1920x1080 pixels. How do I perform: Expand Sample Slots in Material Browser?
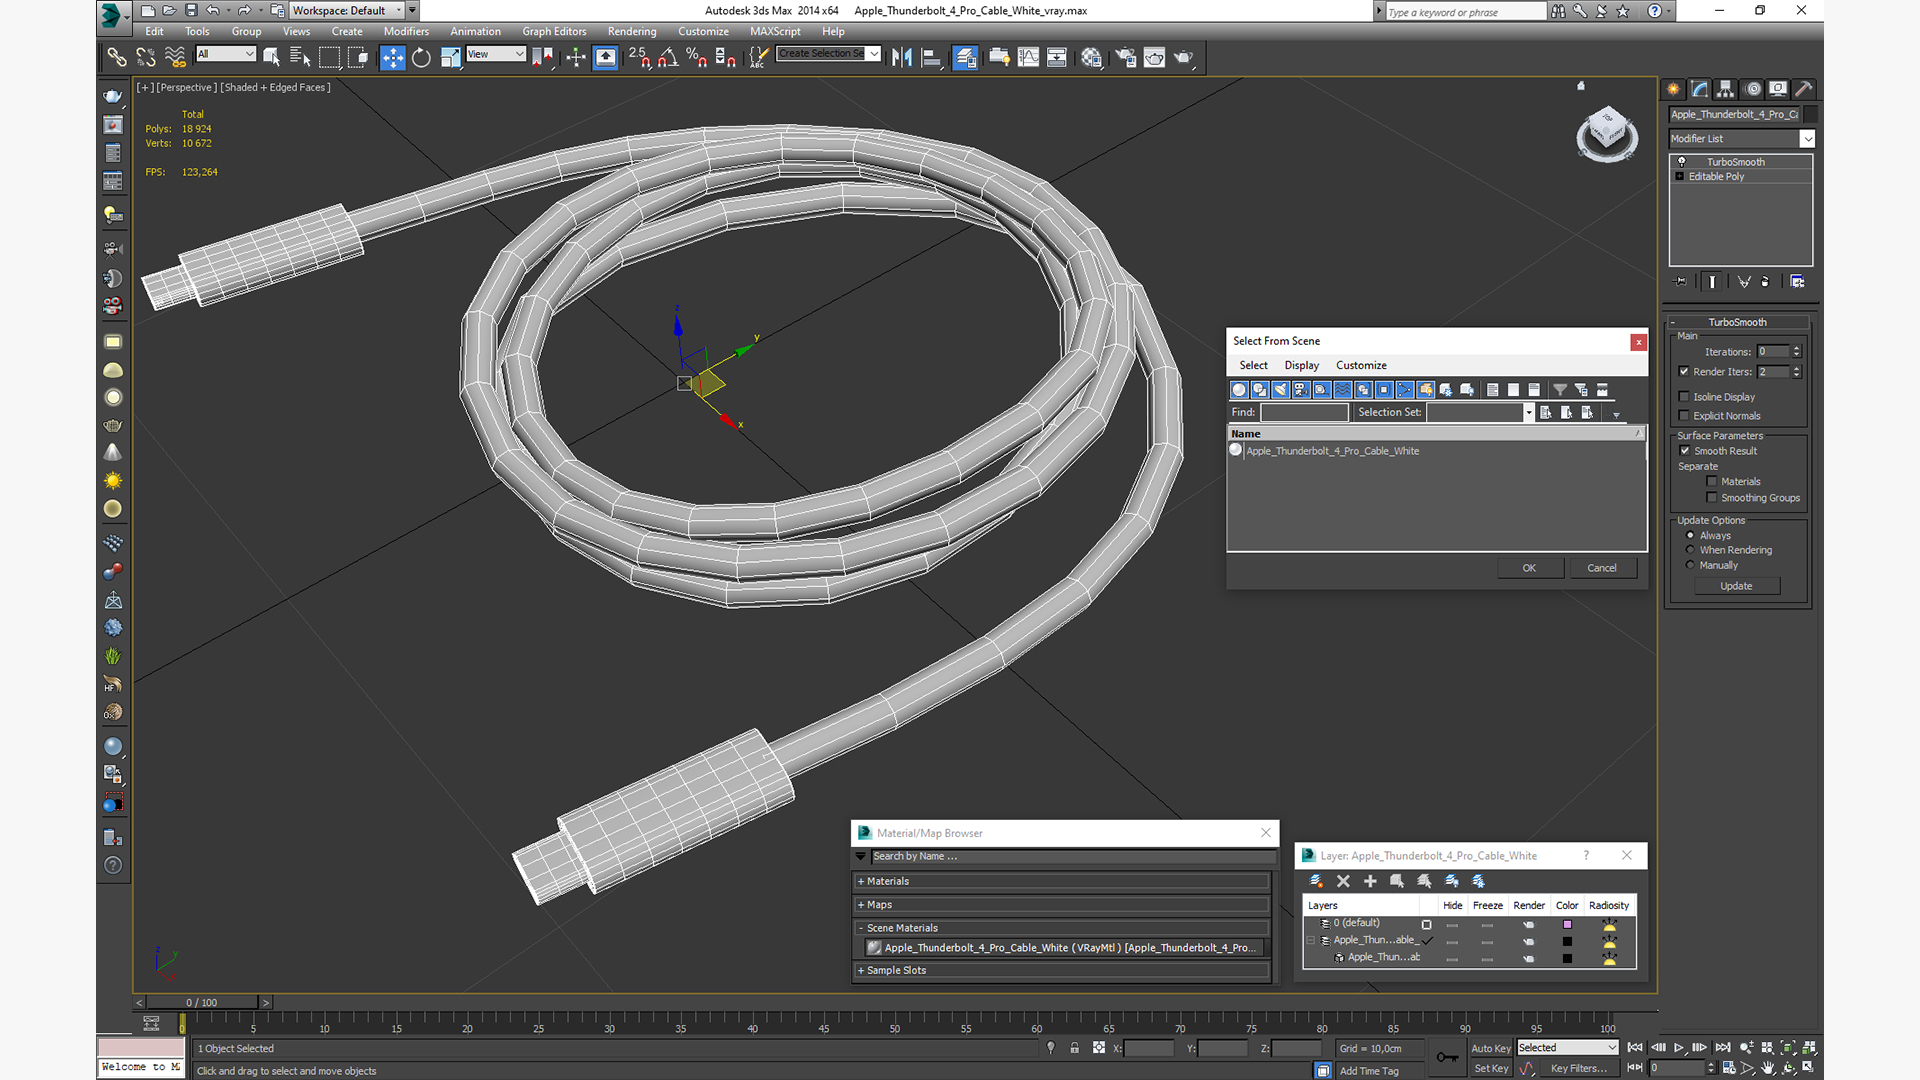point(1062,971)
